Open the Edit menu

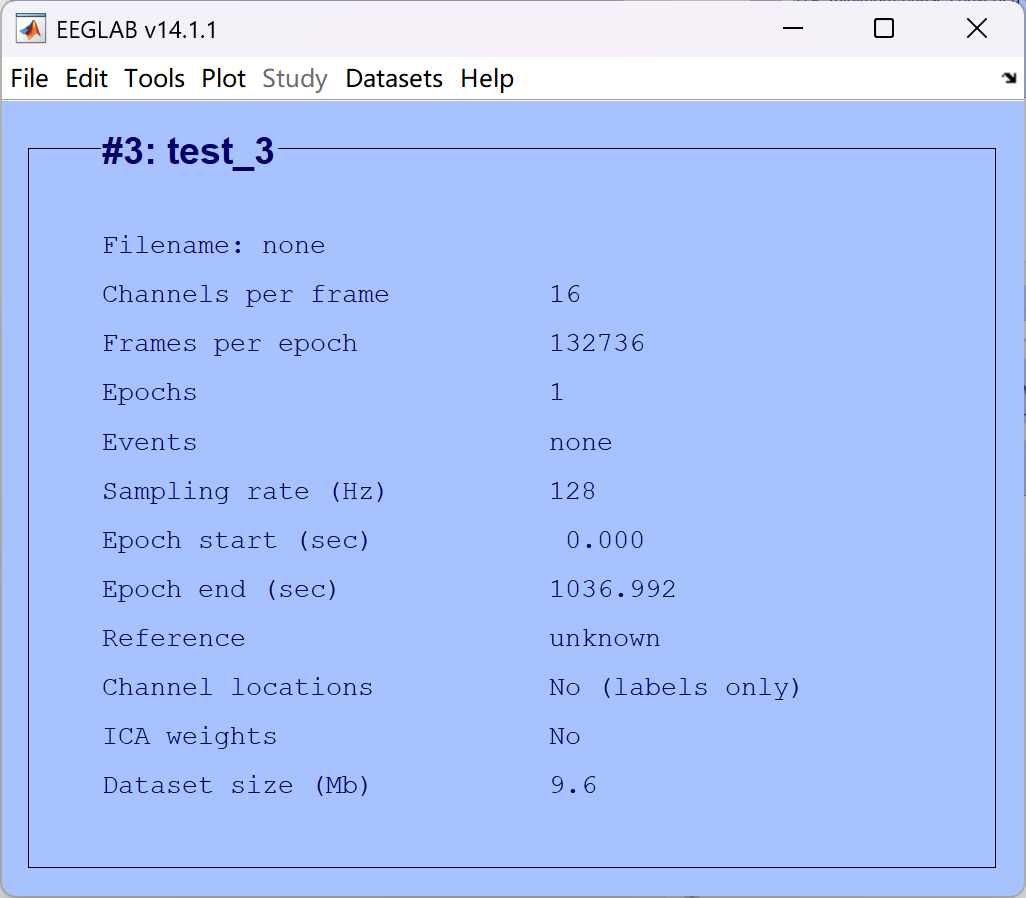click(x=86, y=79)
